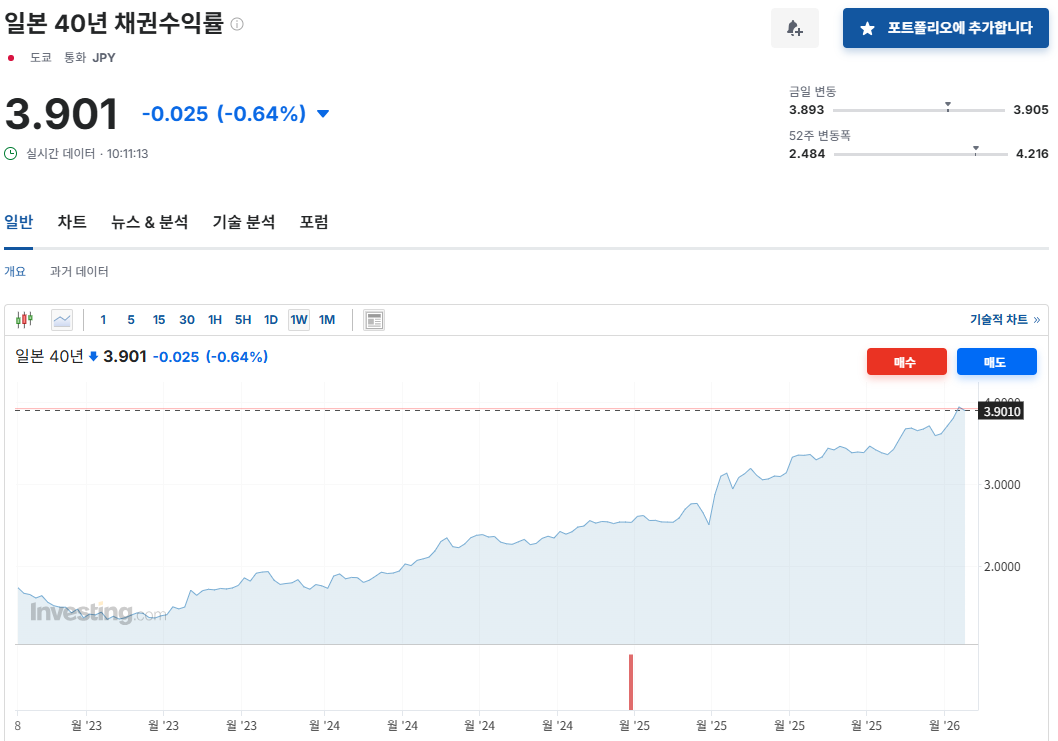
Task: Select the candlestick chart type icon
Action: pyautogui.click(x=24, y=318)
